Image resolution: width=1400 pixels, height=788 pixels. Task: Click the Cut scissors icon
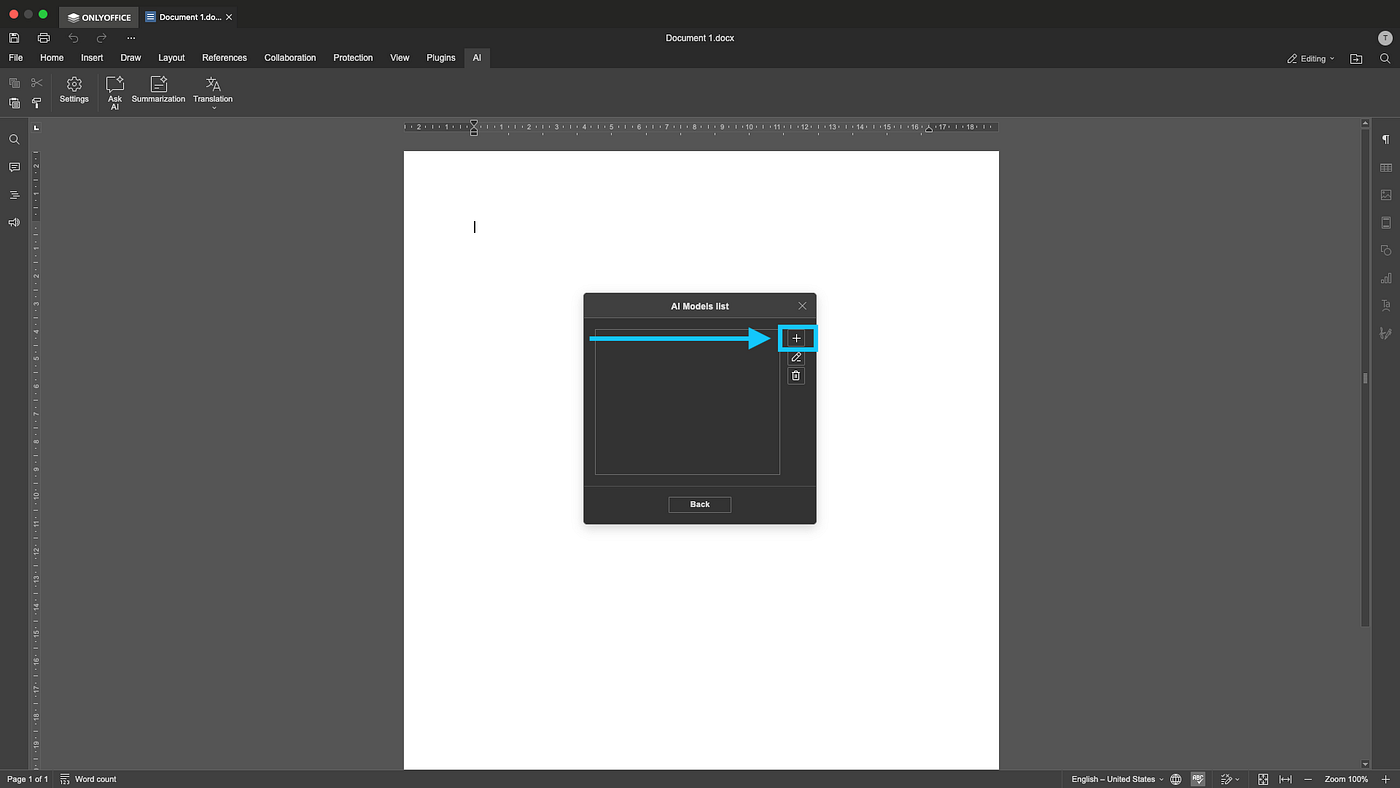click(x=37, y=83)
